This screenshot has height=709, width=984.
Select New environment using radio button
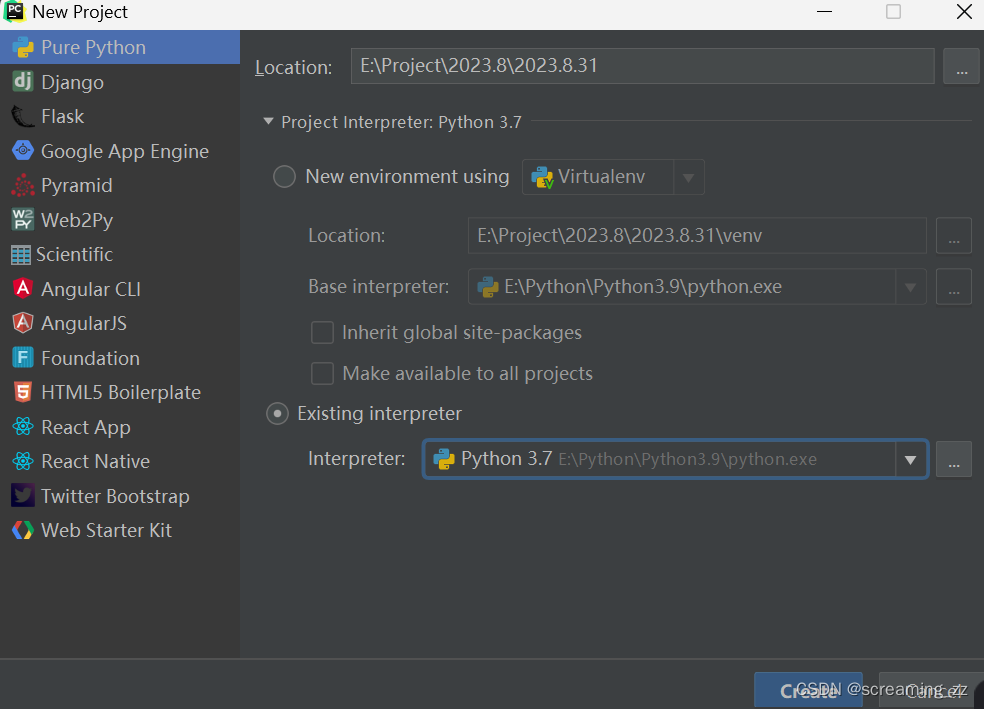[x=284, y=176]
